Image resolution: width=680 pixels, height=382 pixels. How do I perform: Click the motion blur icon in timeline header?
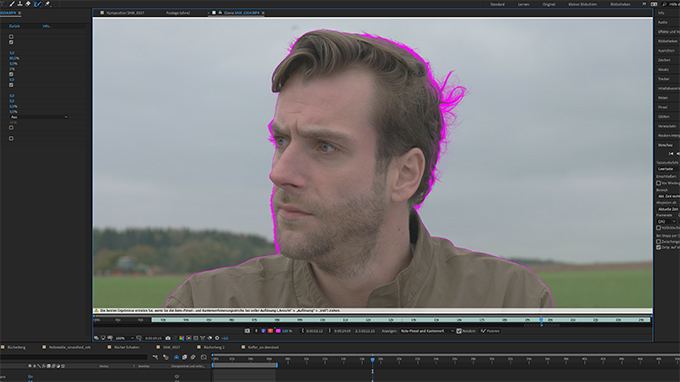[193, 357]
